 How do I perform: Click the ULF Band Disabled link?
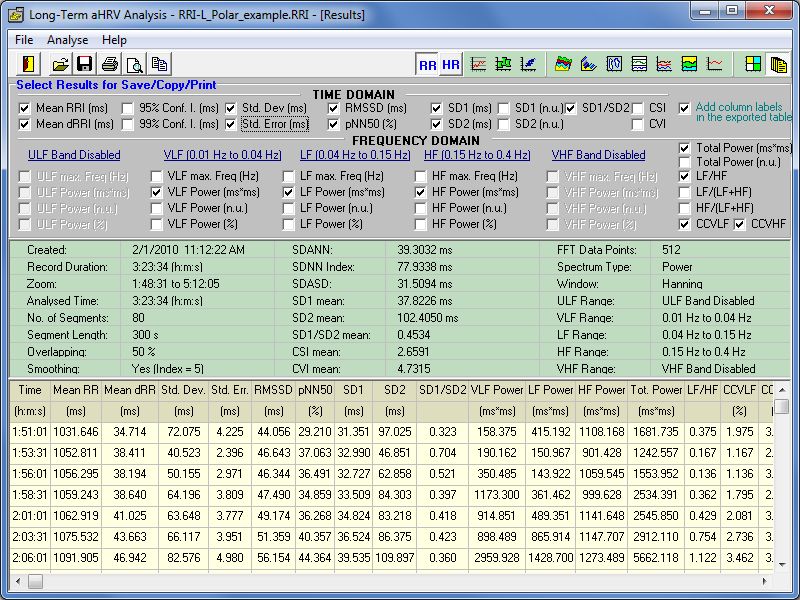(x=74, y=155)
